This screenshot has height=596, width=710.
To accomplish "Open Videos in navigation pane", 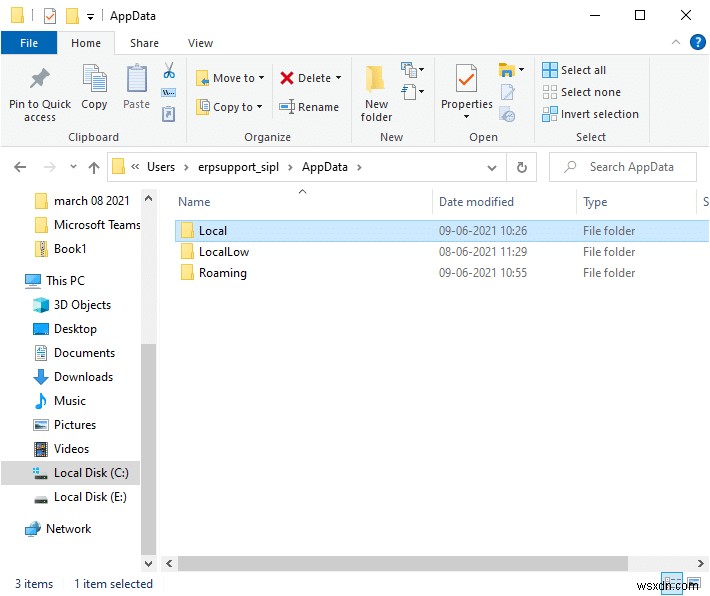I will [x=62, y=449].
